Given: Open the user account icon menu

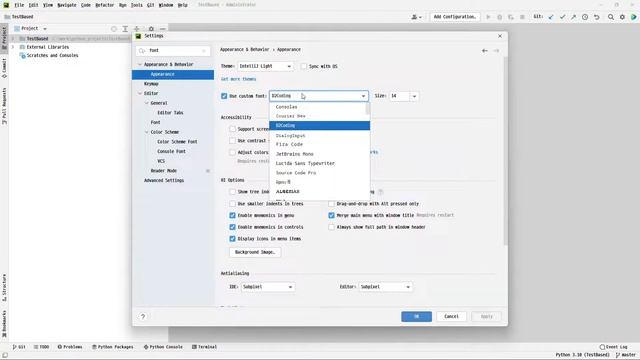Looking at the screenshot, I should coord(416,17).
